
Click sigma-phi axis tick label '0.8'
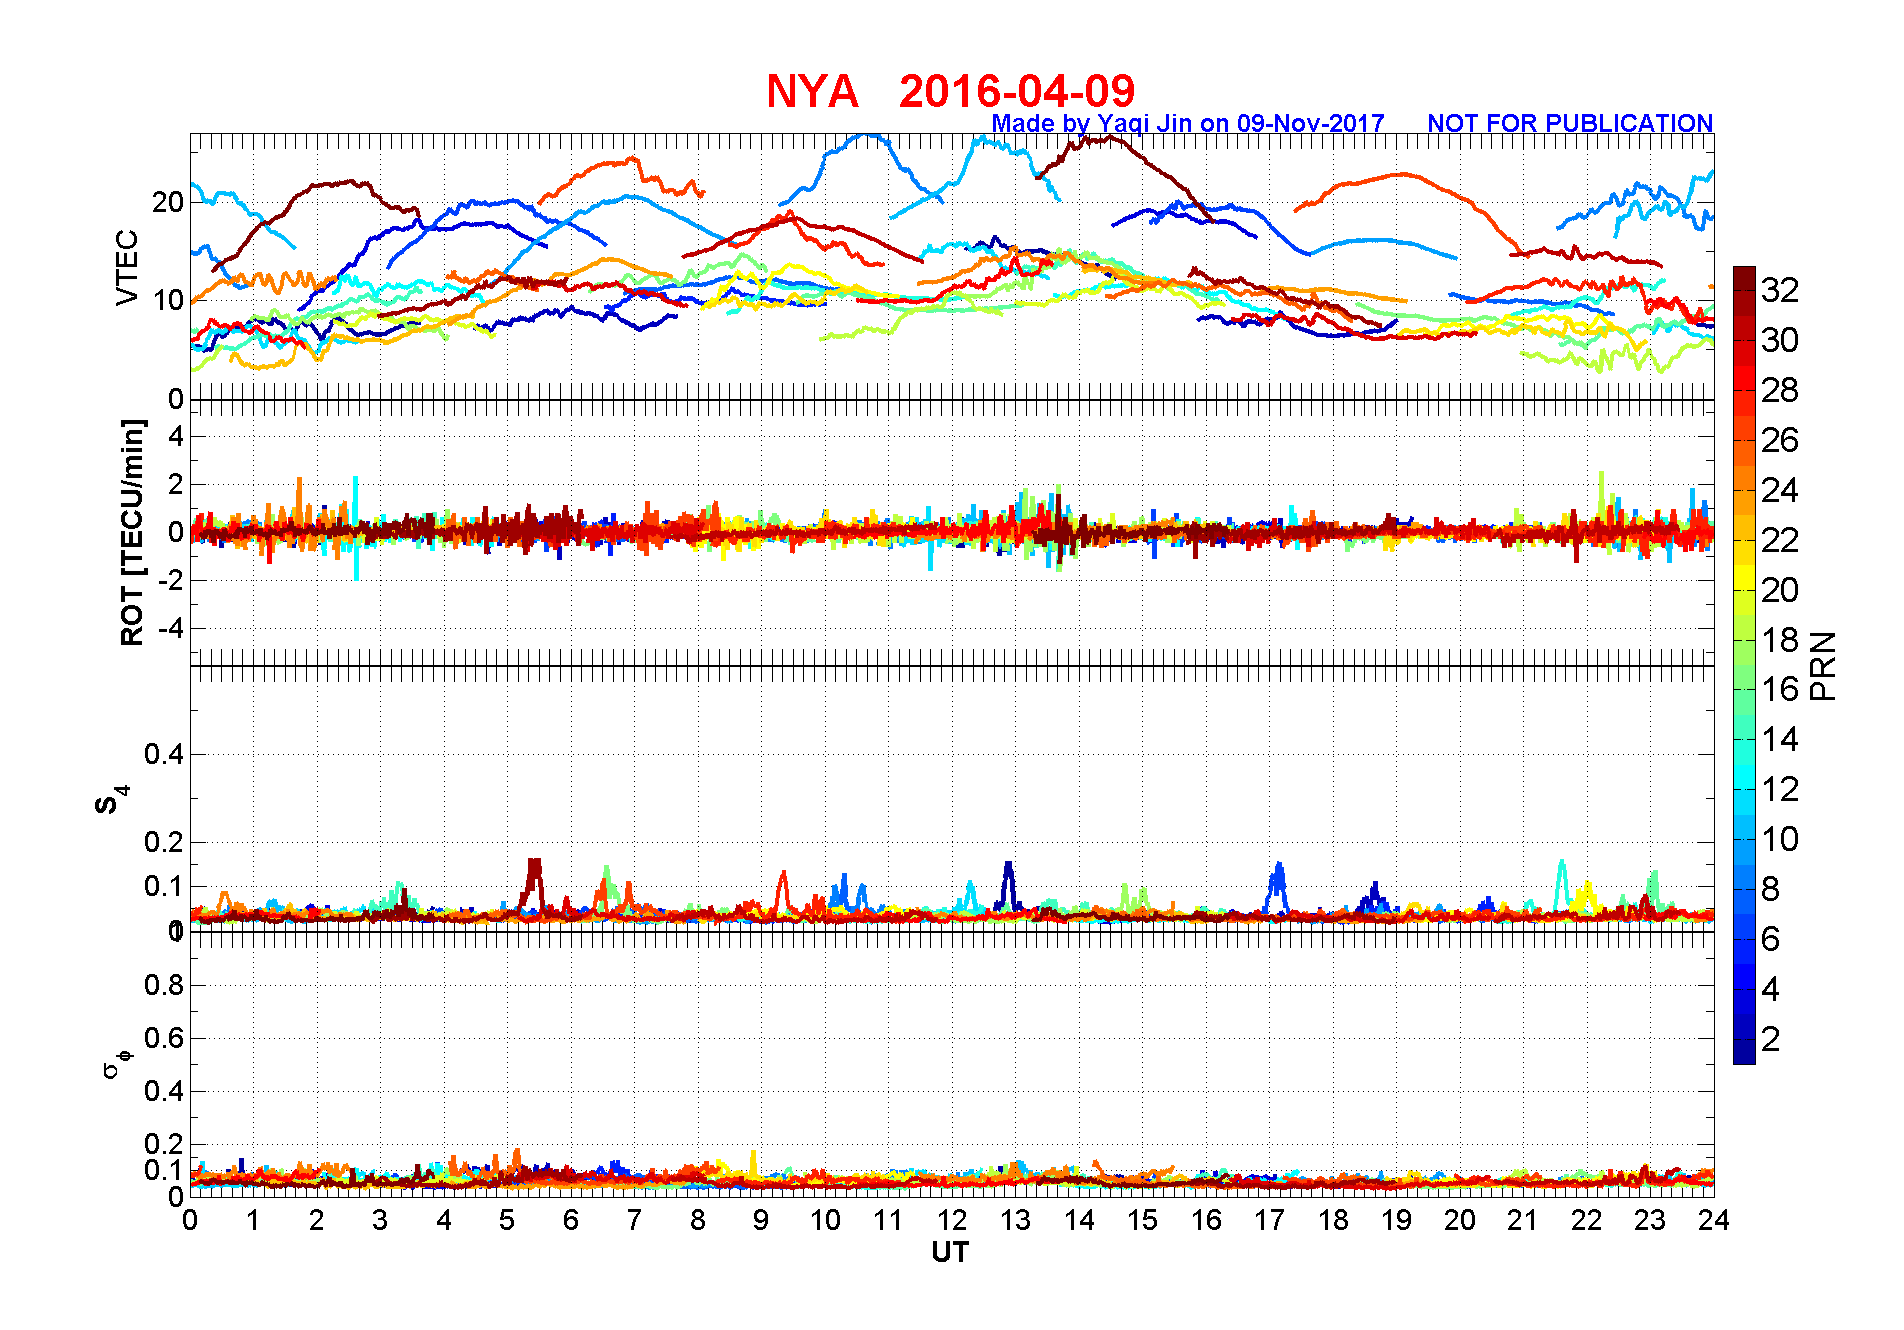[164, 985]
